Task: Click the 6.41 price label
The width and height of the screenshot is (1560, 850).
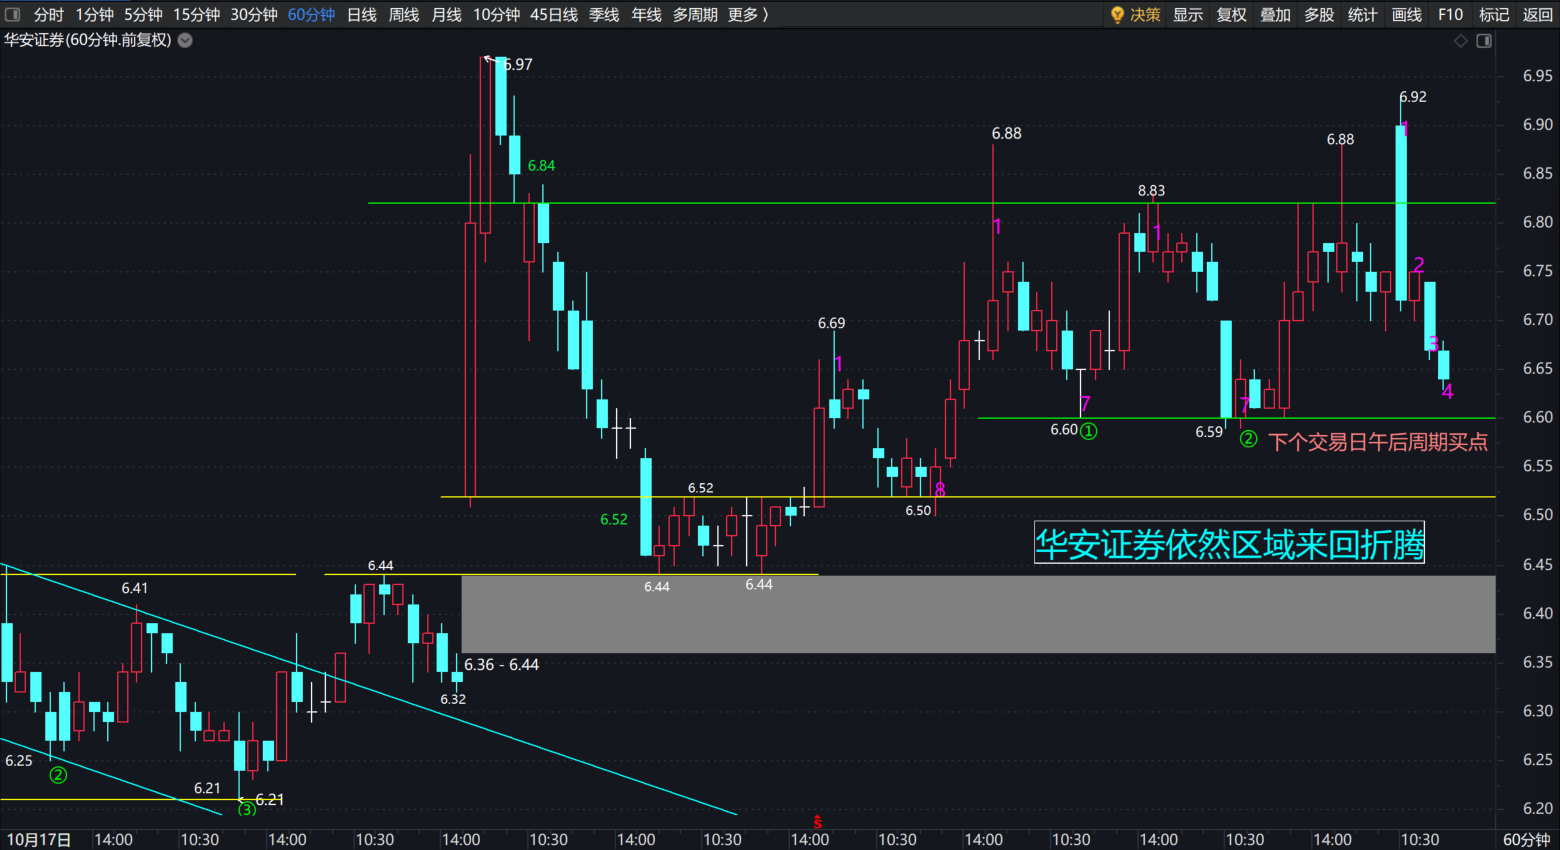Action: pyautogui.click(x=134, y=588)
